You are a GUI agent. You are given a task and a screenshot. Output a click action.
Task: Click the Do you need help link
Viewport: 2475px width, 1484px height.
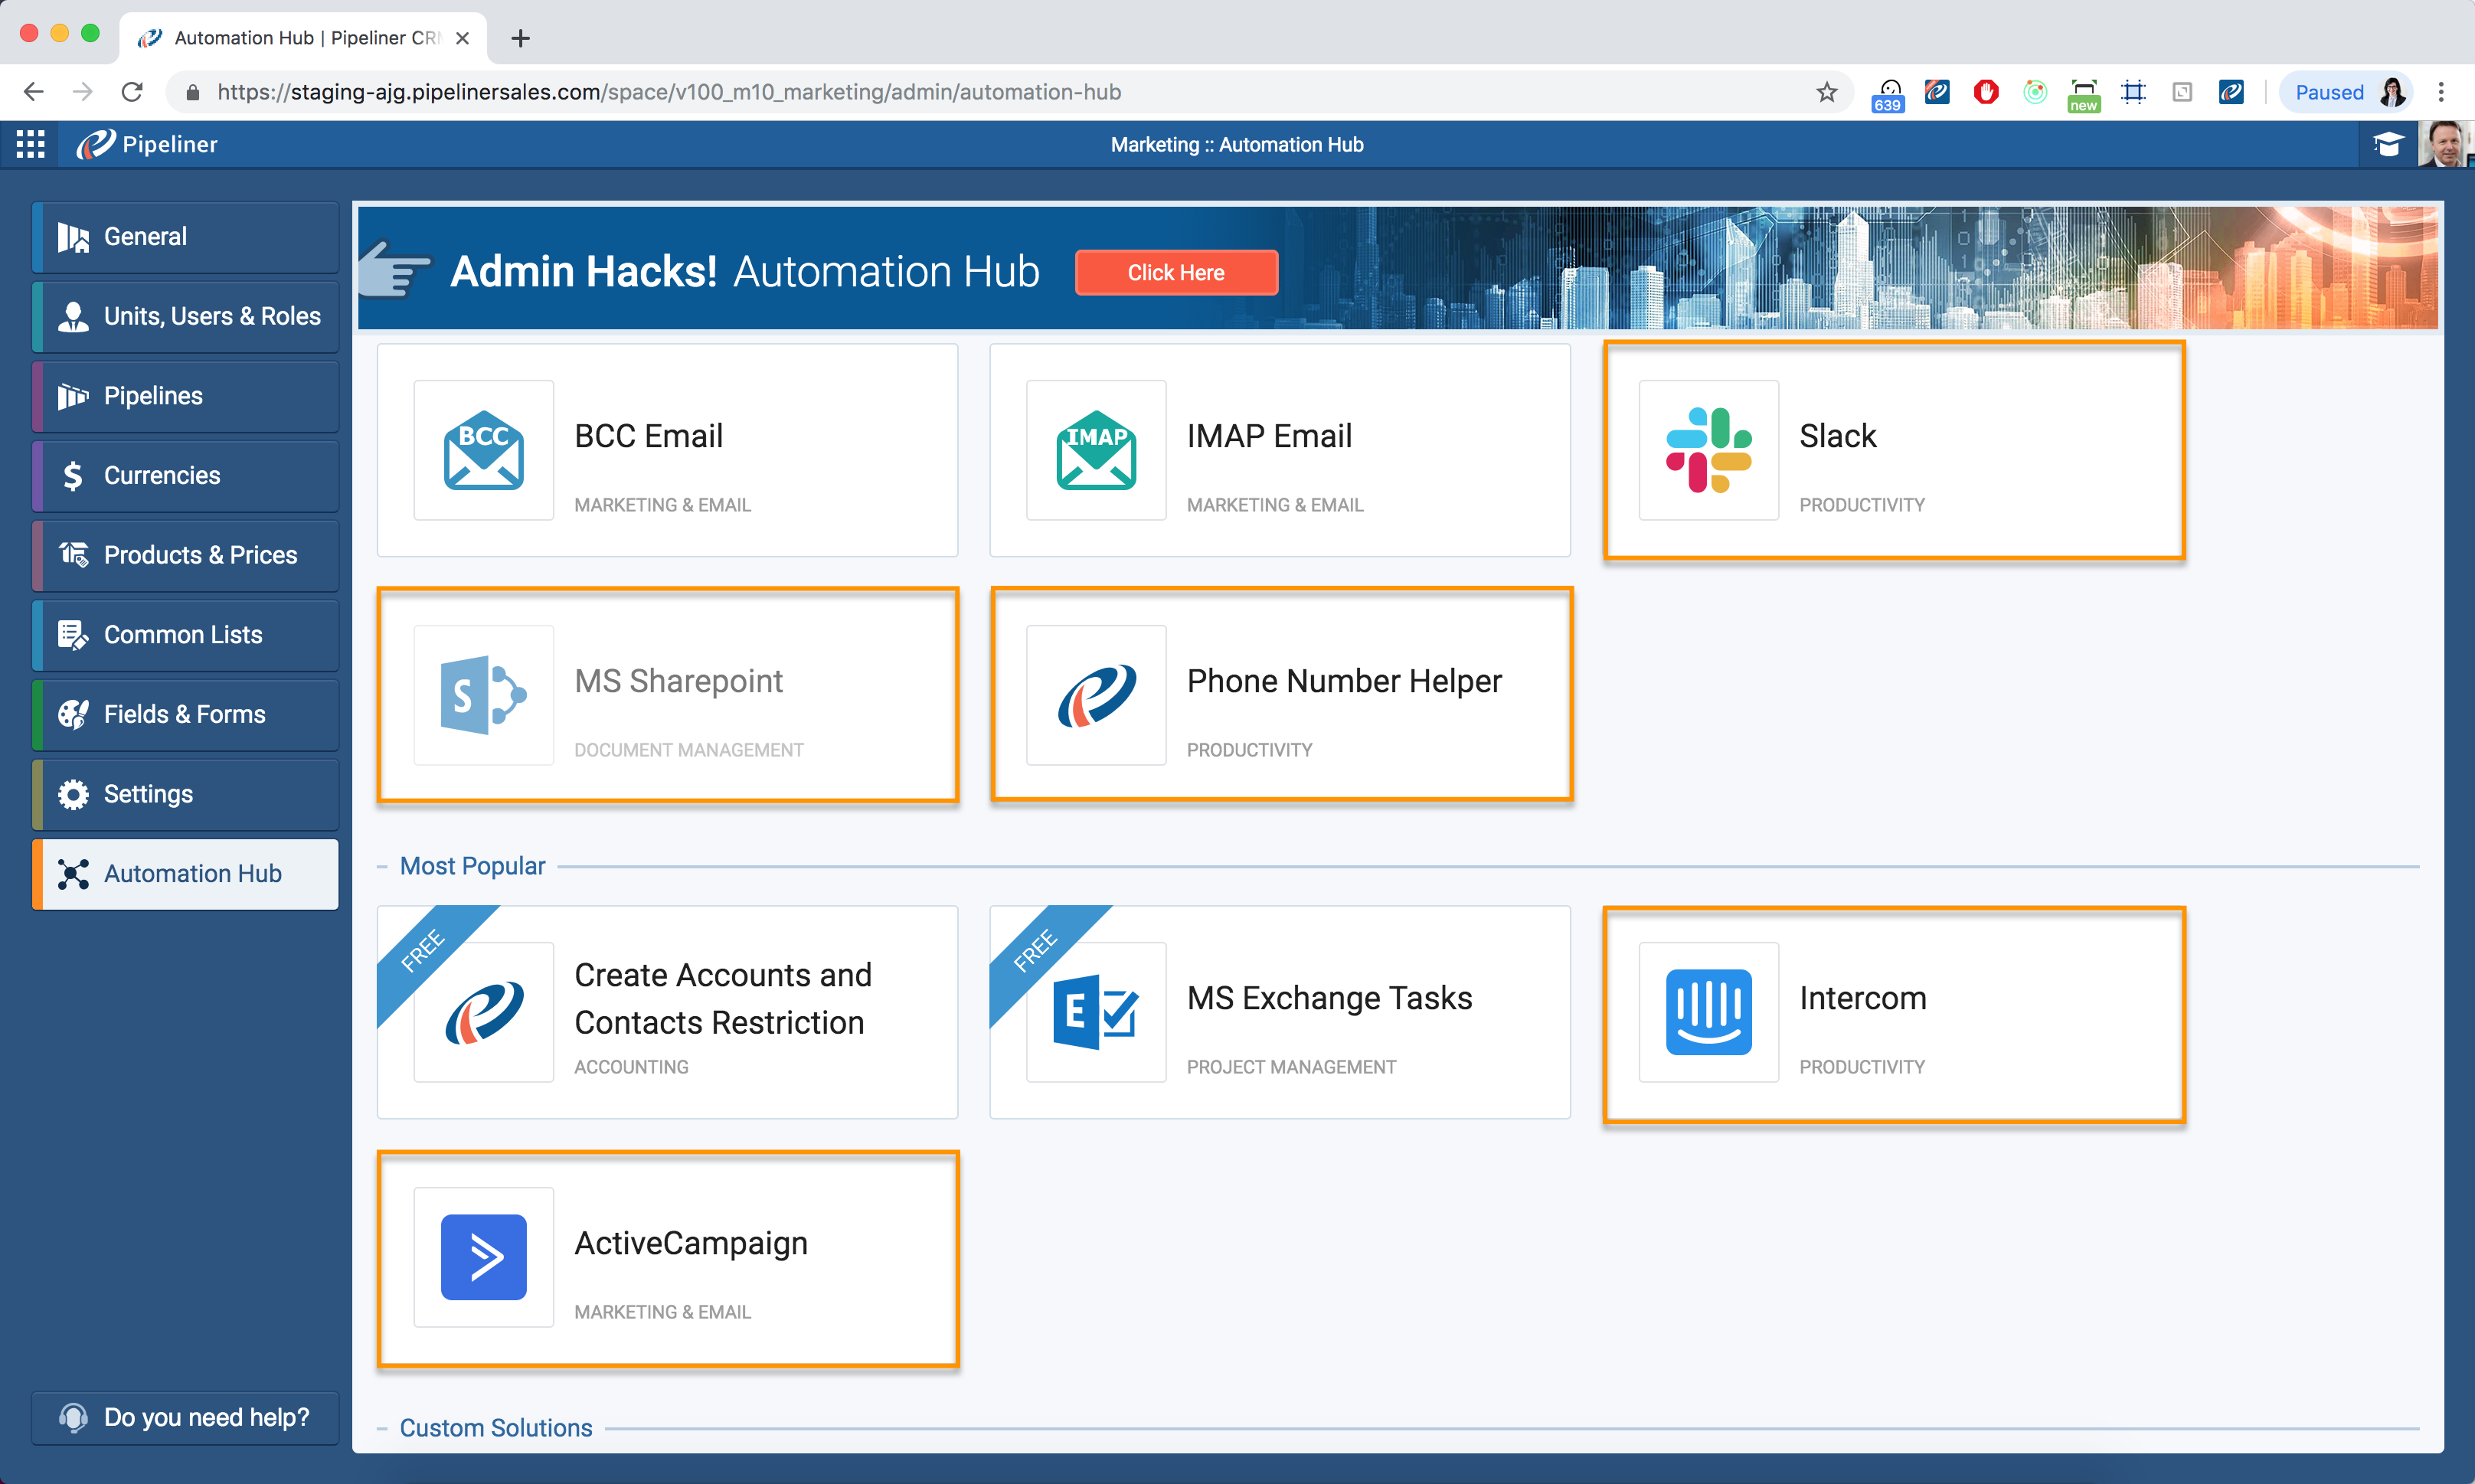pos(184,1417)
